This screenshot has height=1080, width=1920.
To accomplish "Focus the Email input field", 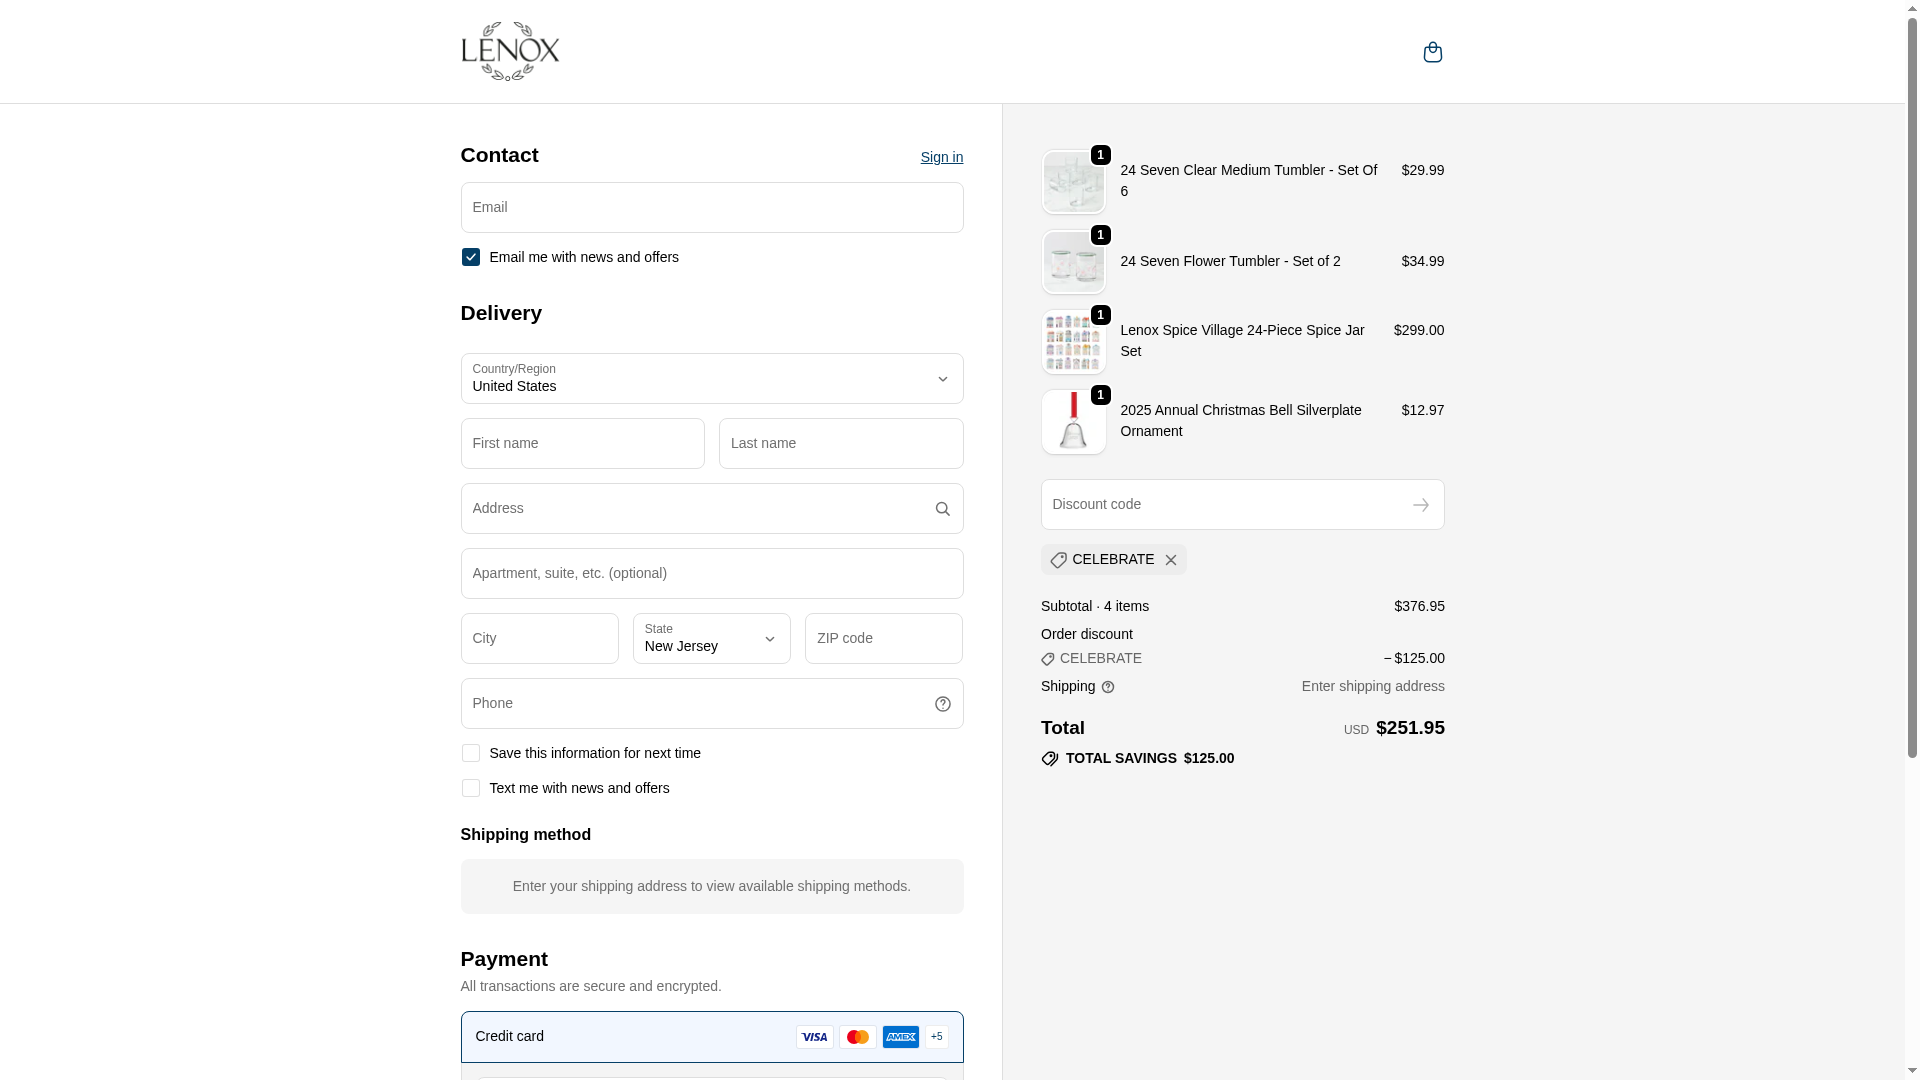I will click(x=711, y=208).
